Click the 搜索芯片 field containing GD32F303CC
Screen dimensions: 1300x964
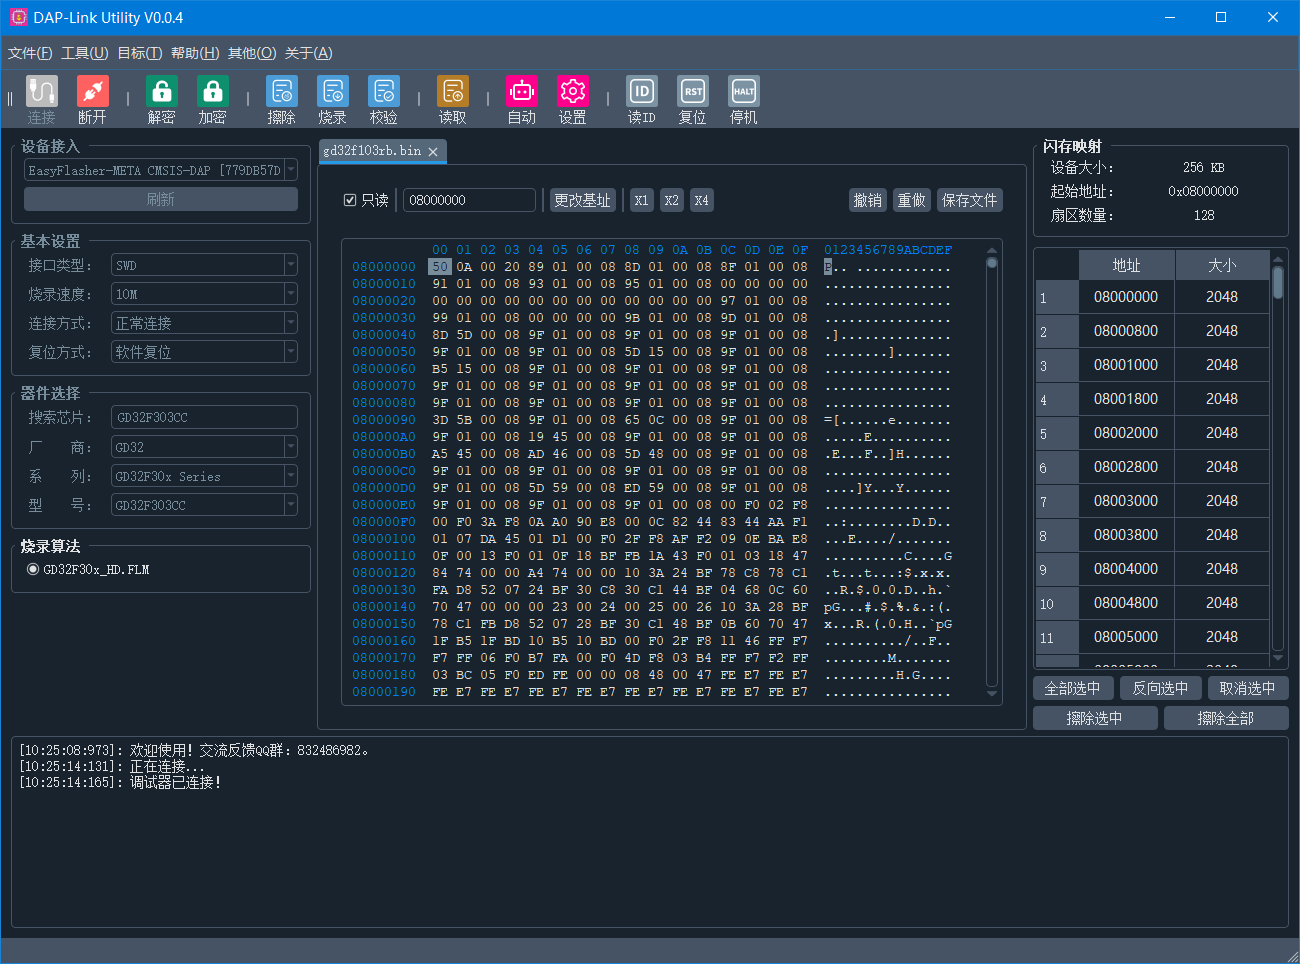[204, 417]
